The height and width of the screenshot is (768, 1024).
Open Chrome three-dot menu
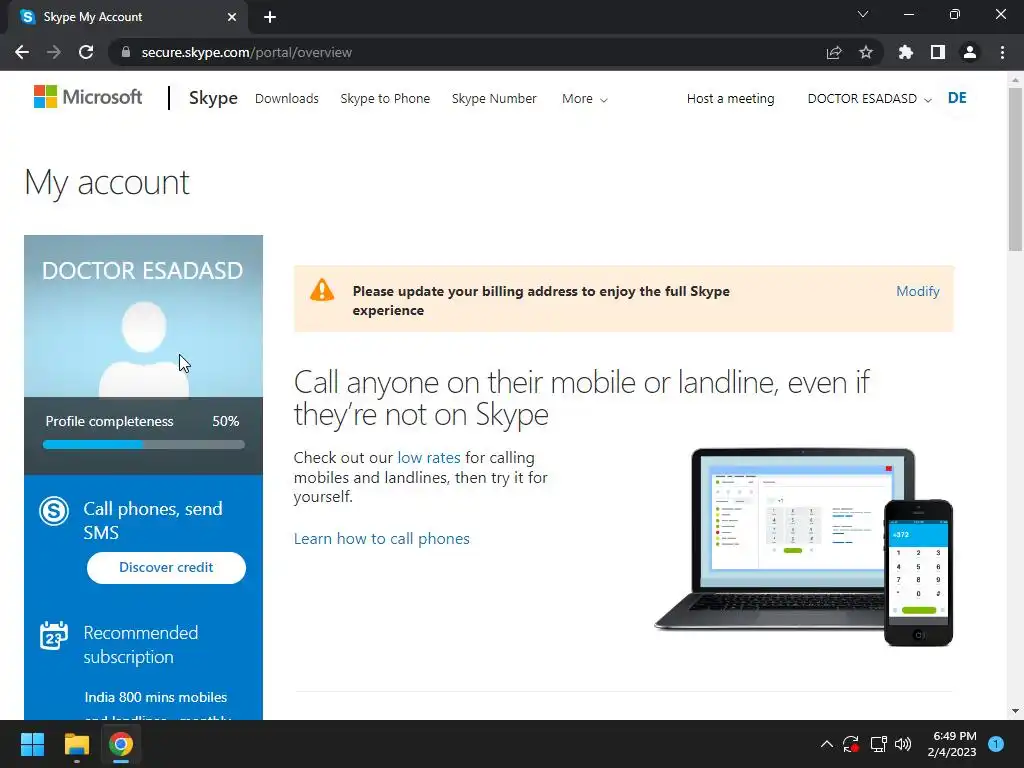tap(1002, 52)
